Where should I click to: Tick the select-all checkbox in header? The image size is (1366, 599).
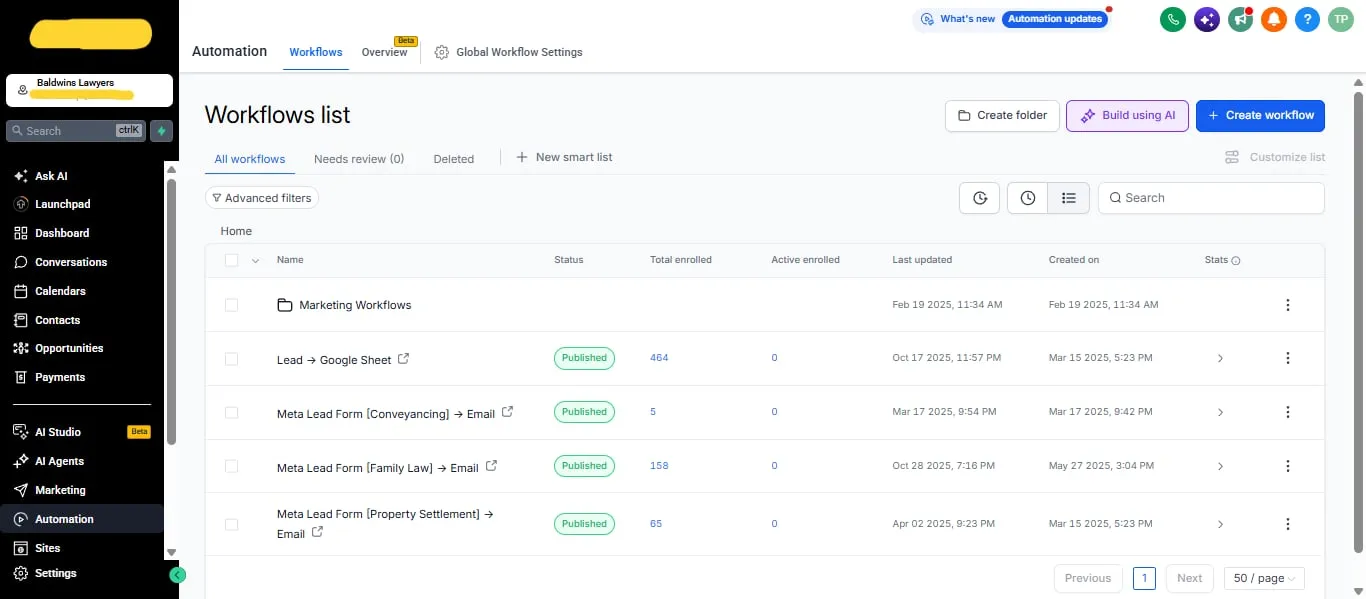(232, 260)
